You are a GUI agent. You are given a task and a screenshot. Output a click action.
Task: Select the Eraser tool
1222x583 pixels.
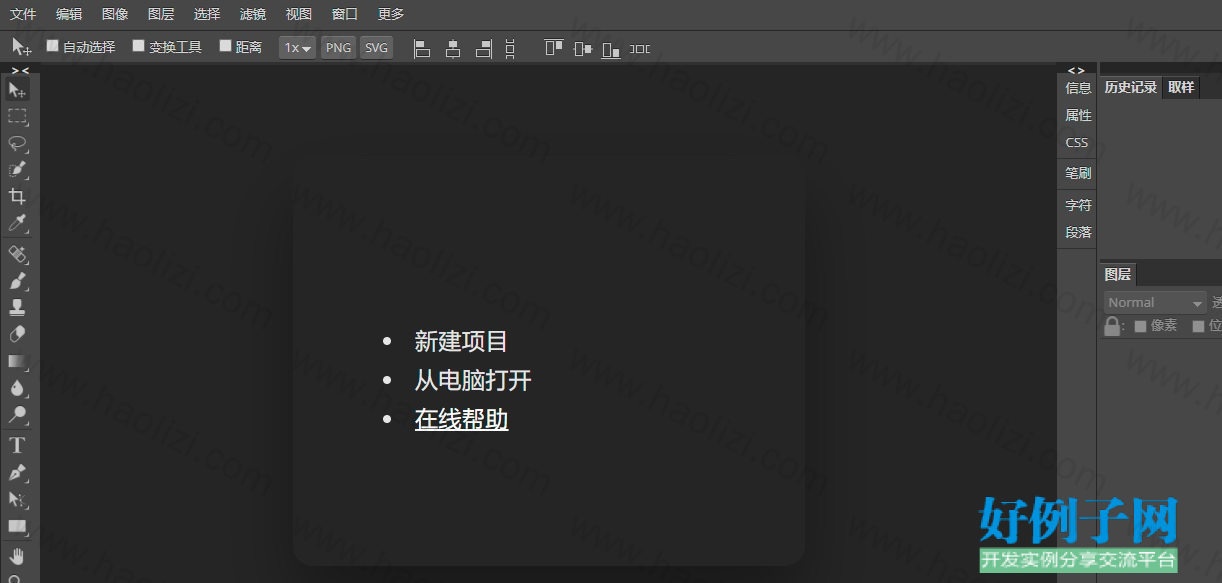point(17,334)
